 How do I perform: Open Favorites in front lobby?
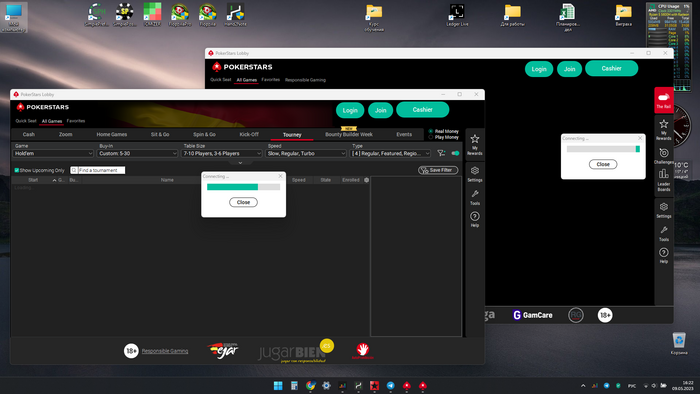pyautogui.click(x=75, y=121)
